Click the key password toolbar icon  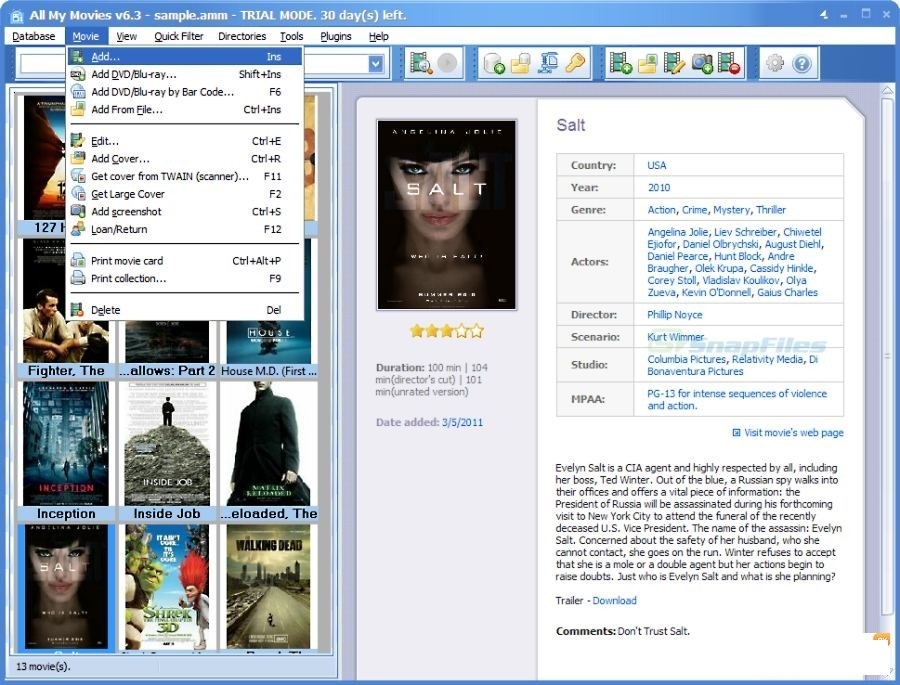574,64
